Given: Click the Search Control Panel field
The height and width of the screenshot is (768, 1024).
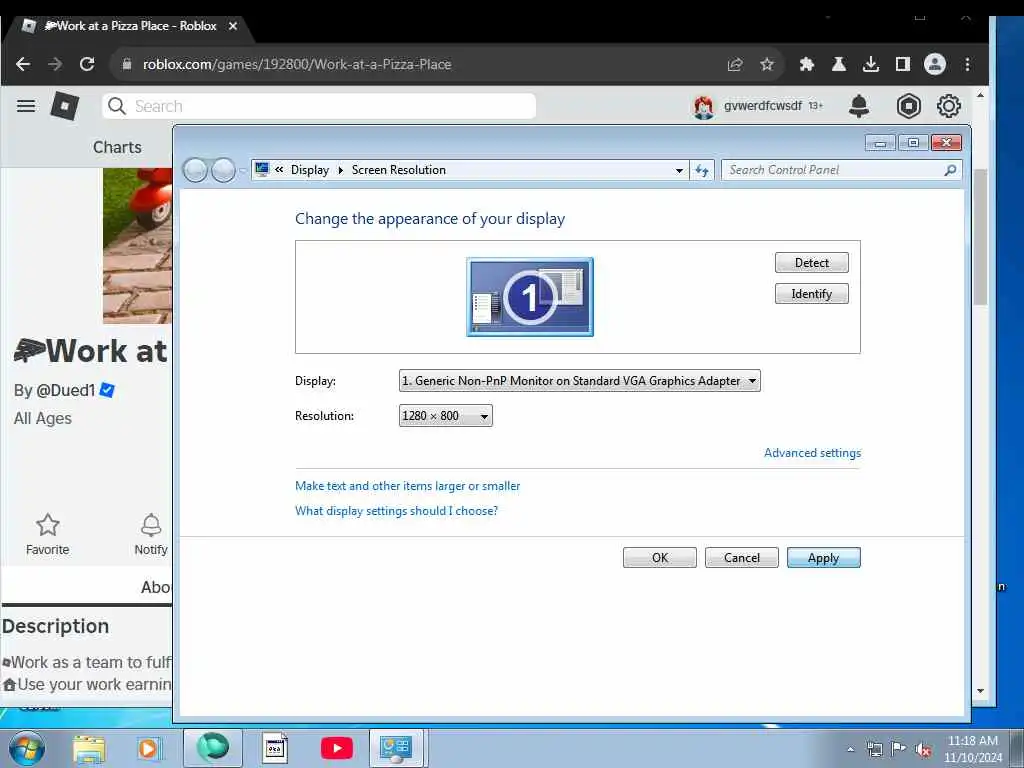Looking at the screenshot, I should (841, 170).
